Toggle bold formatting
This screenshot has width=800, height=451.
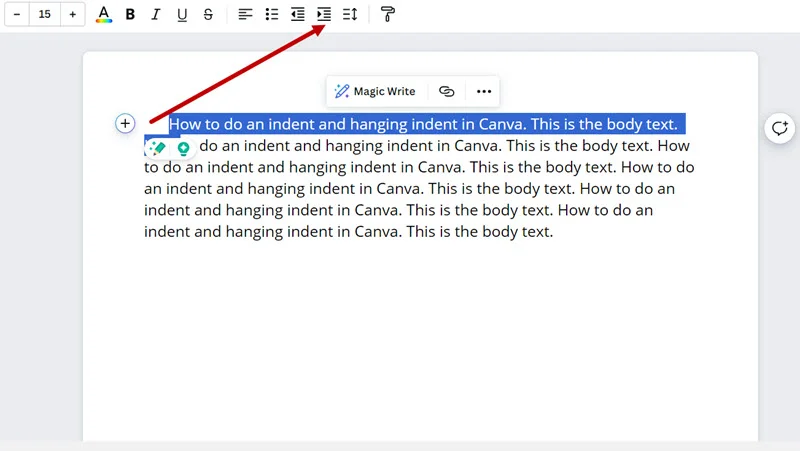pos(130,14)
